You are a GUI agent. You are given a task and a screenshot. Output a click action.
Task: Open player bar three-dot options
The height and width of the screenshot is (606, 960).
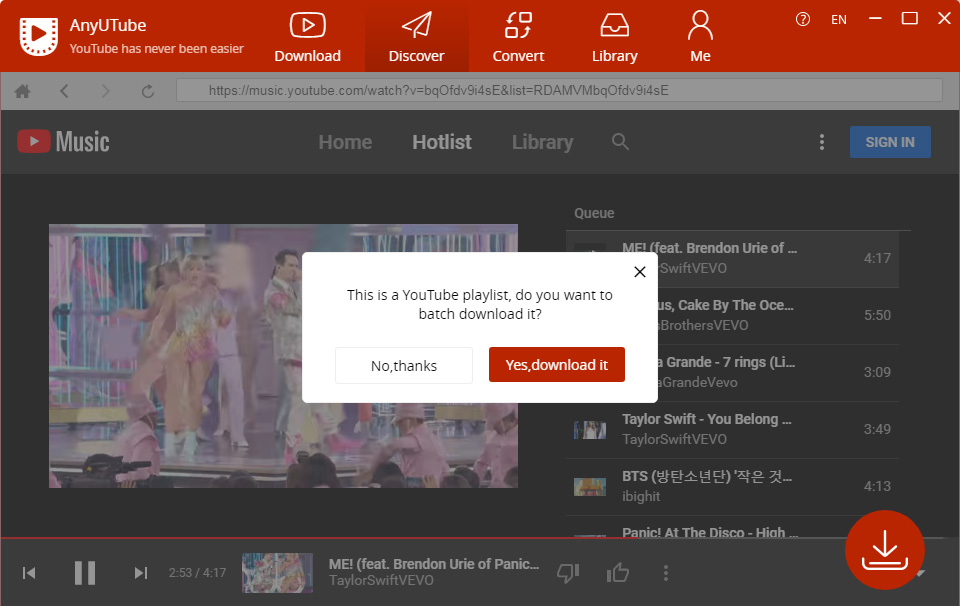666,573
